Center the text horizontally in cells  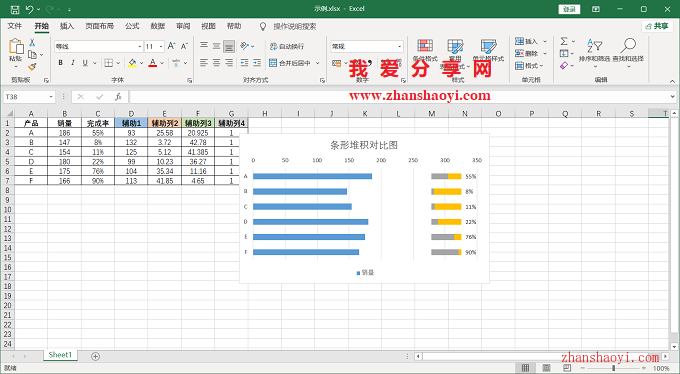pyautogui.click(x=216, y=63)
